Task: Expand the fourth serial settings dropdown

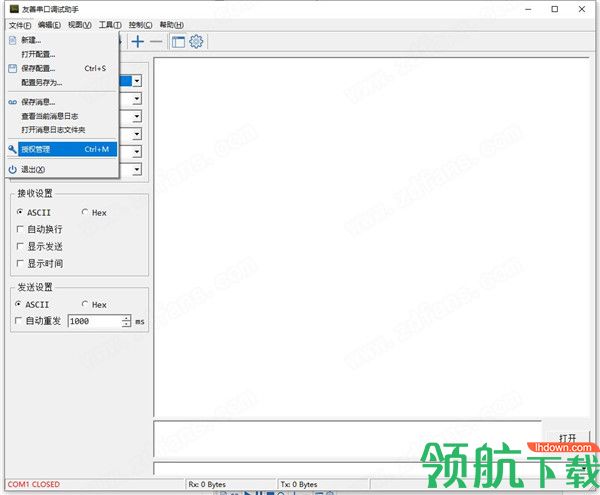Action: coord(137,134)
